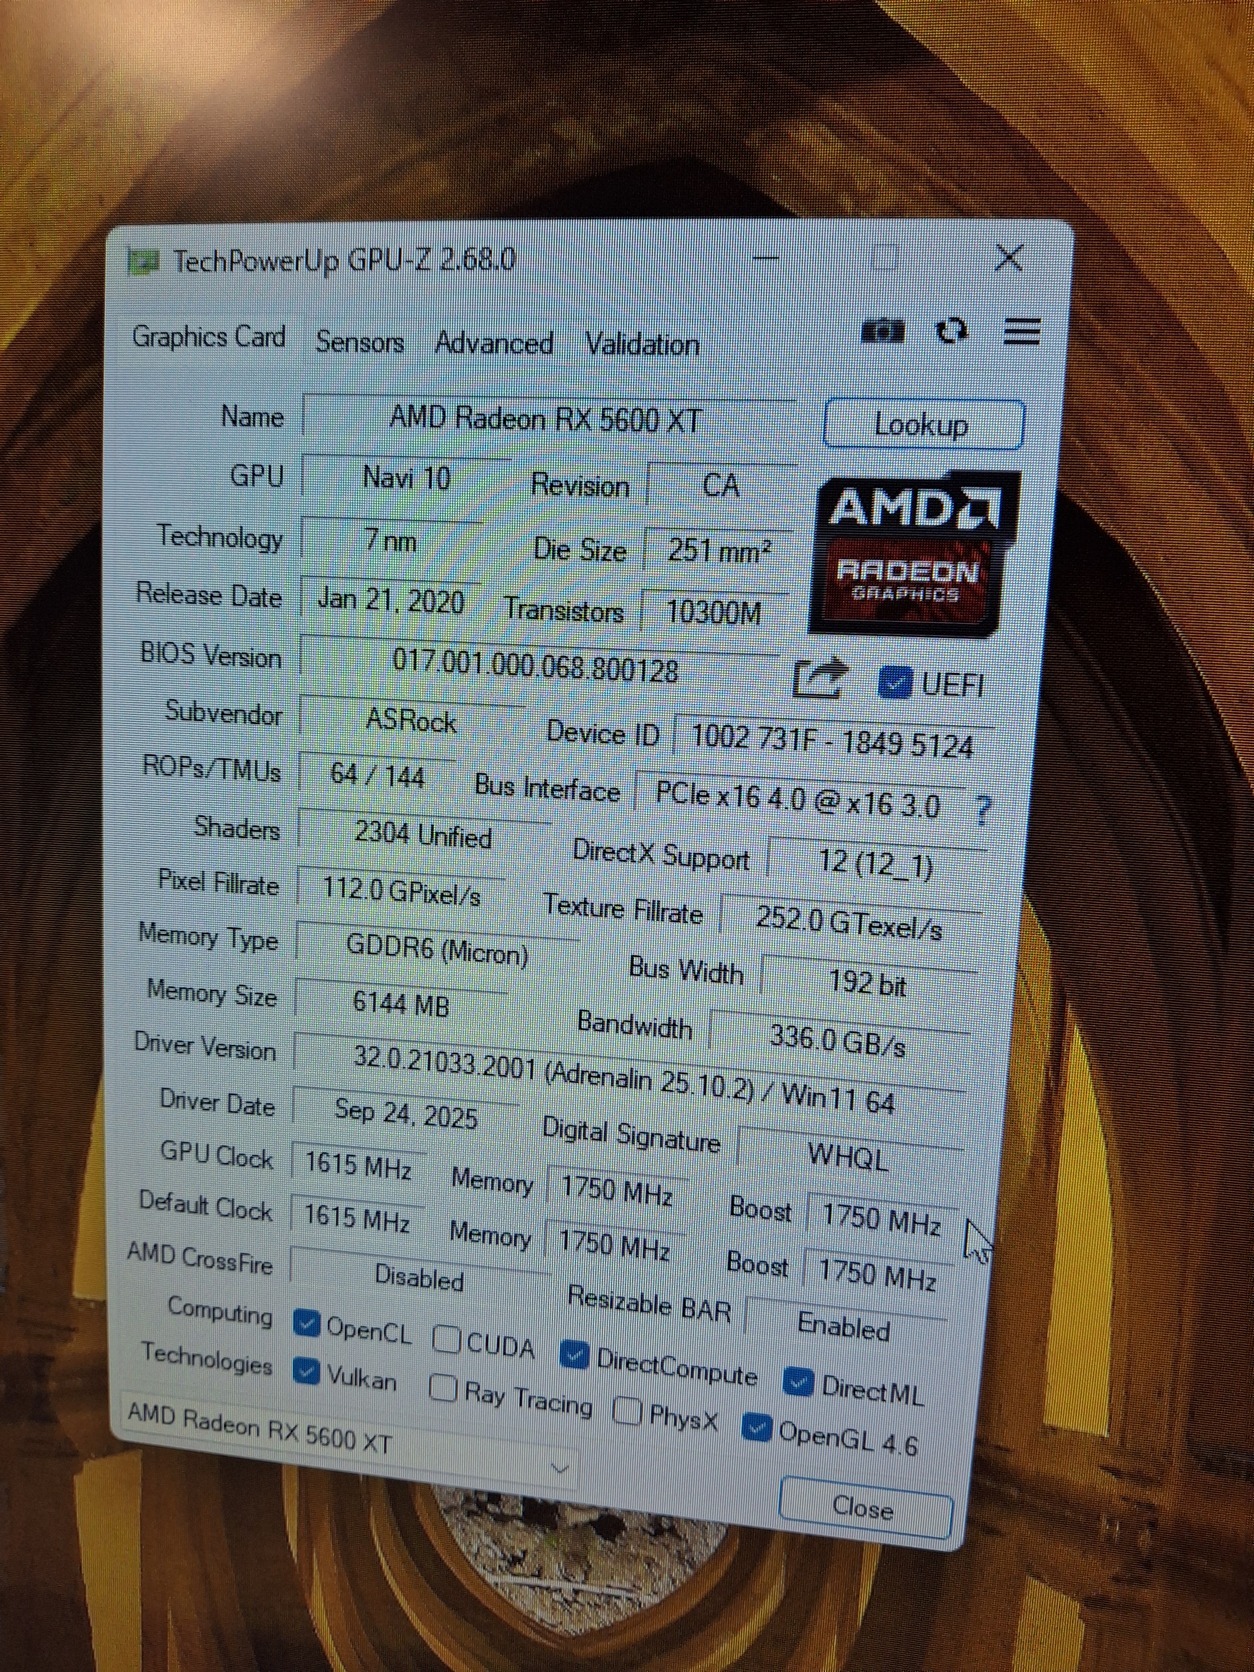
Task: Click the Default Clock row Memory 1750 MHz
Action: (614, 1246)
